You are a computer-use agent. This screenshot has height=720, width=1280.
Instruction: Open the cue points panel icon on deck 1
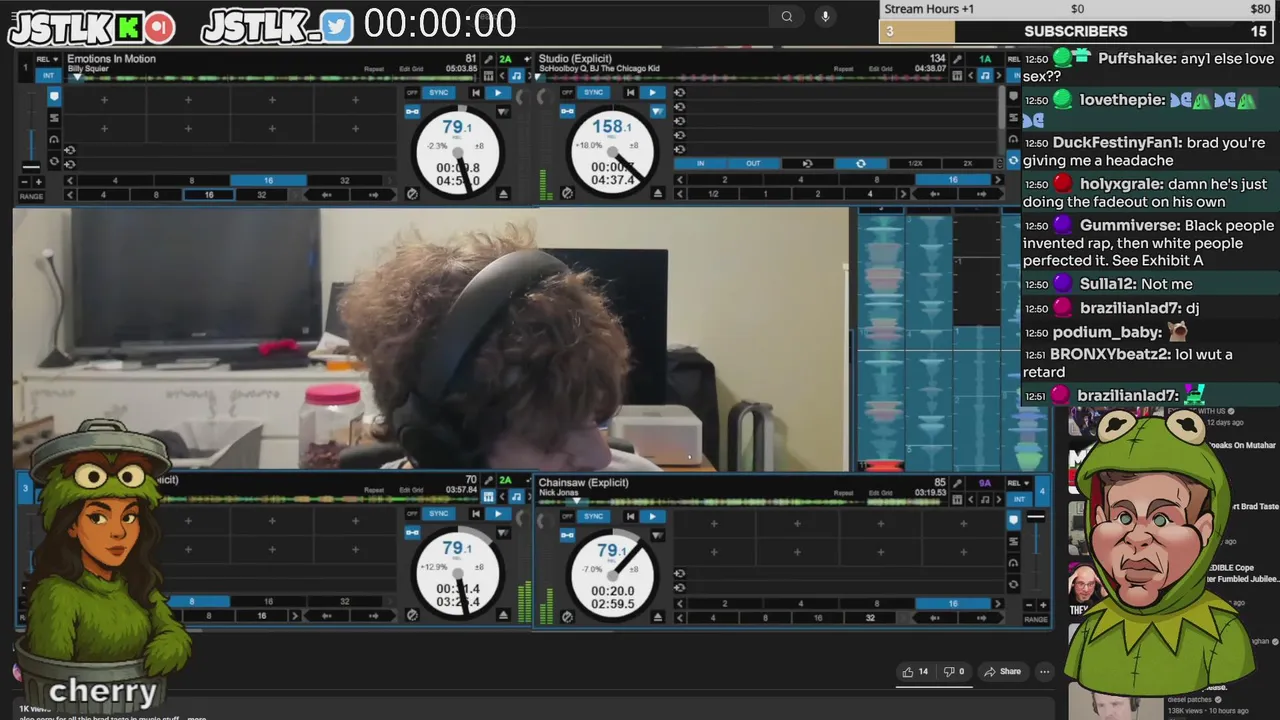pyautogui.click(x=54, y=97)
